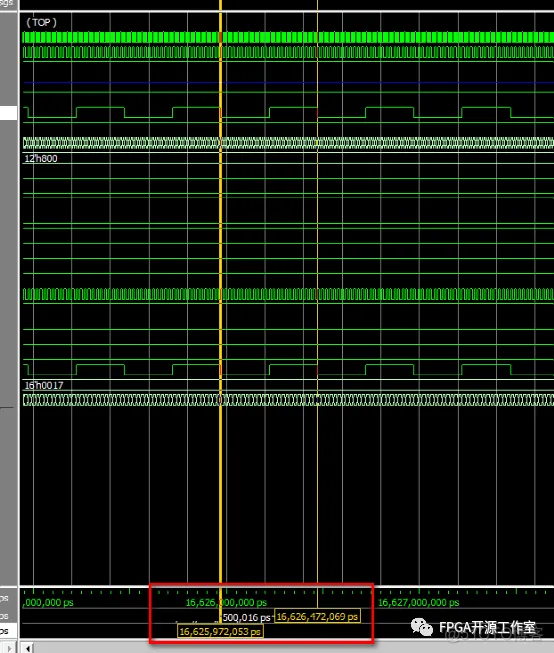Select the dark blue signal line
Screen dimensions: 554x653
click(x=288, y=82)
